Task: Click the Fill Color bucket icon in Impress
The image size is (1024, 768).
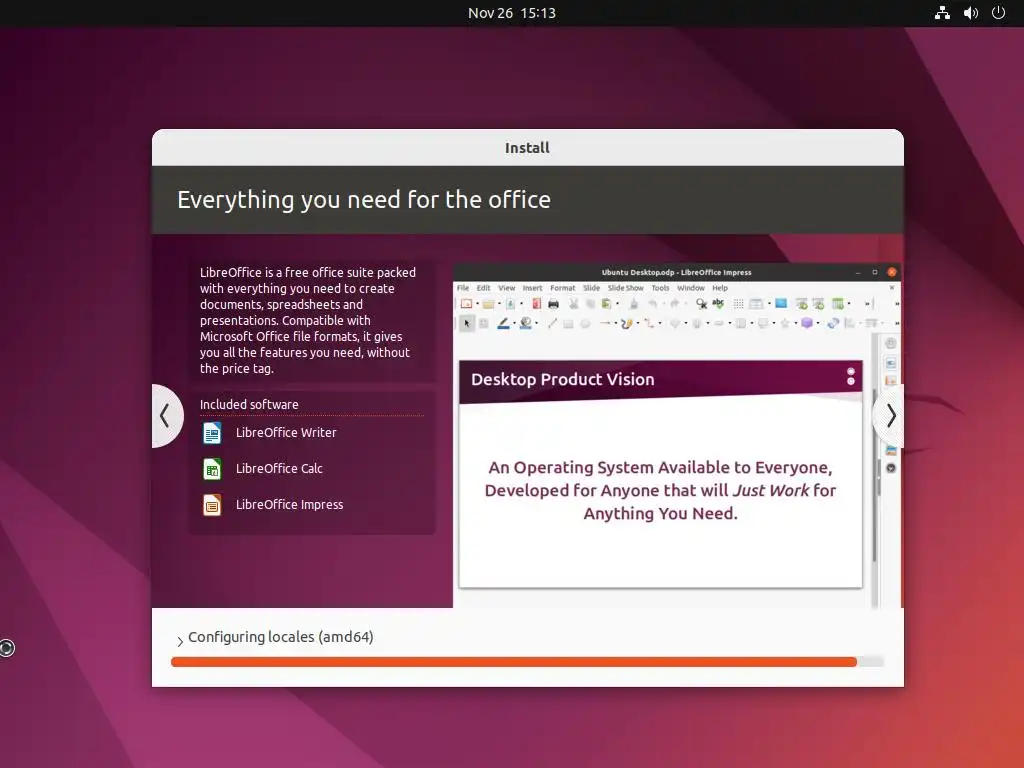Action: coord(526,323)
